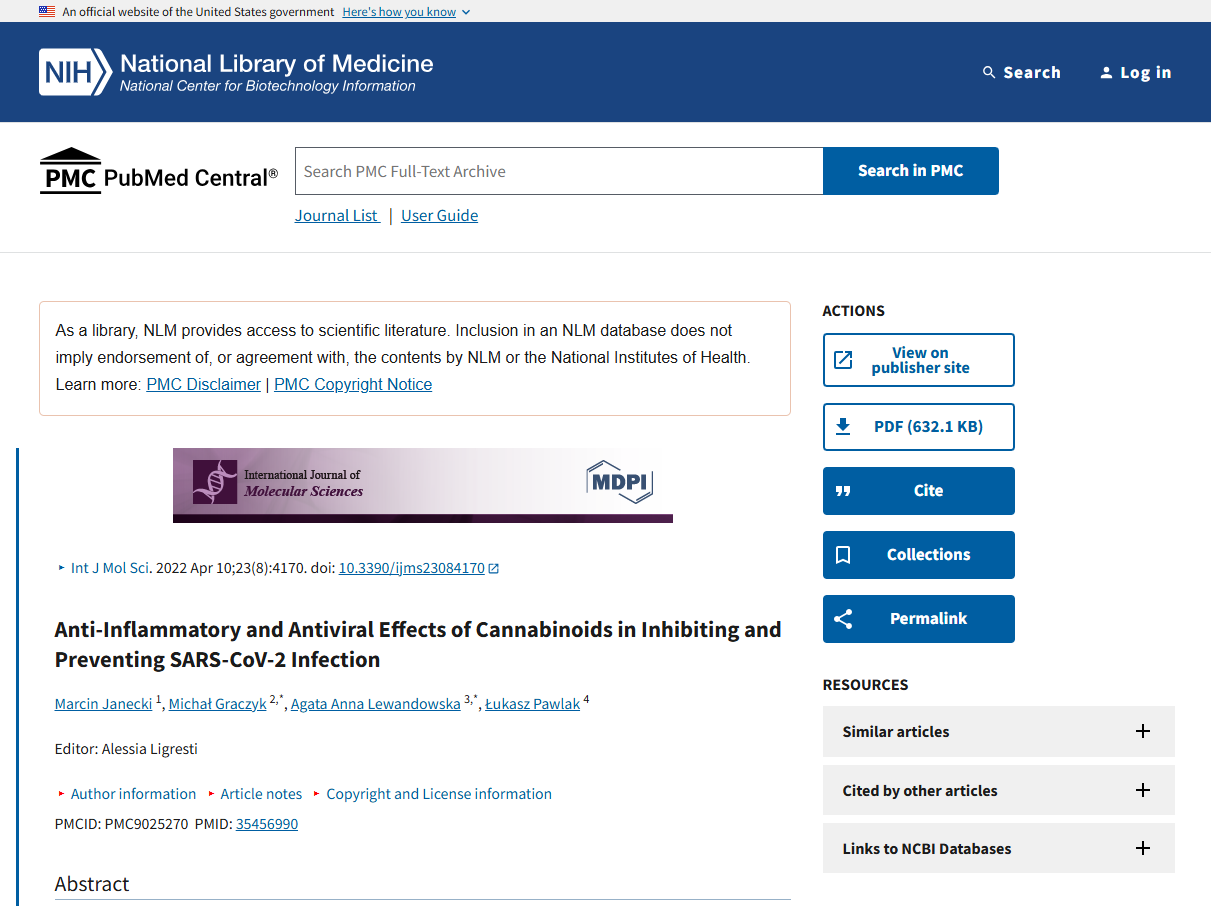1211x906 pixels.
Task: Click View on publisher site button
Action: coord(918,360)
